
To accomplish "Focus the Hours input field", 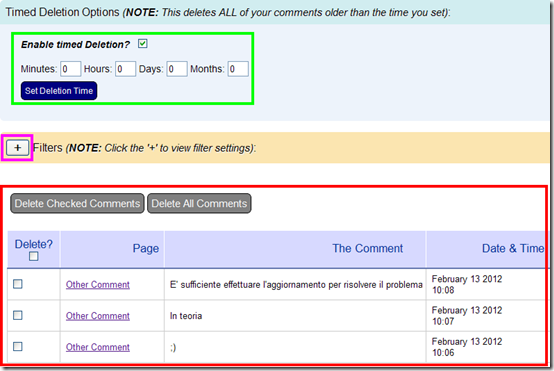I will coord(125,69).
